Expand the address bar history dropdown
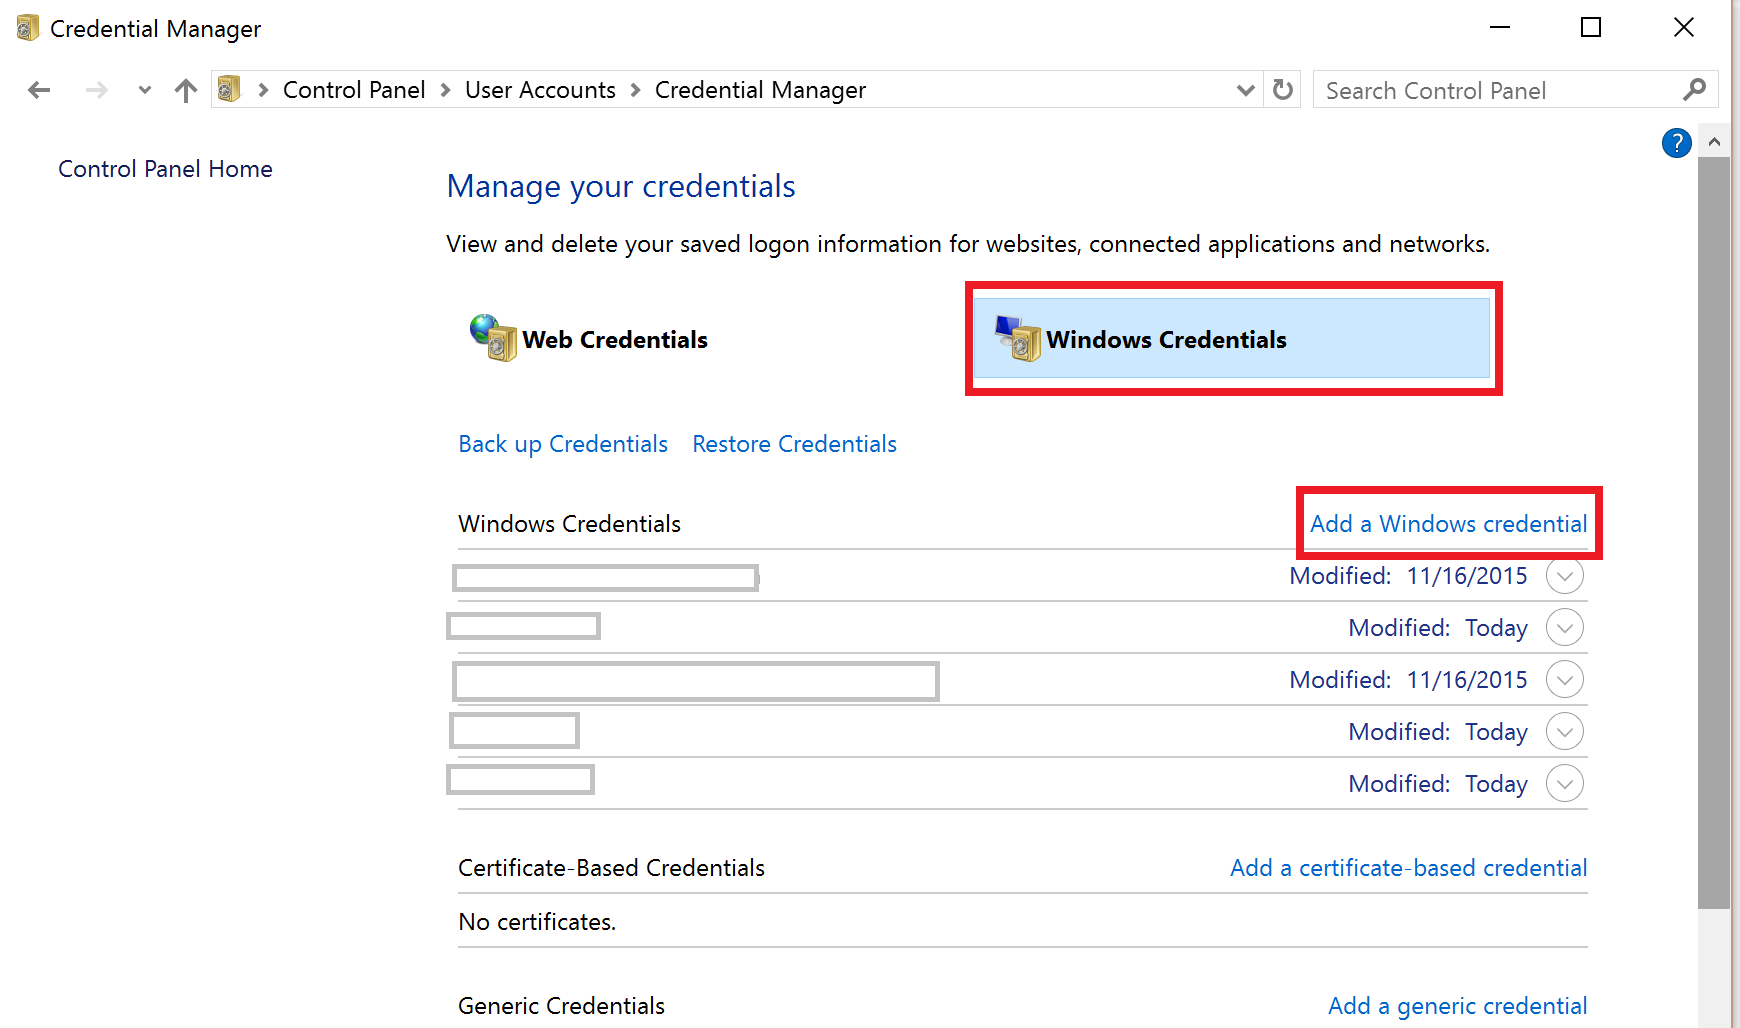This screenshot has height=1028, width=1740. click(1245, 89)
